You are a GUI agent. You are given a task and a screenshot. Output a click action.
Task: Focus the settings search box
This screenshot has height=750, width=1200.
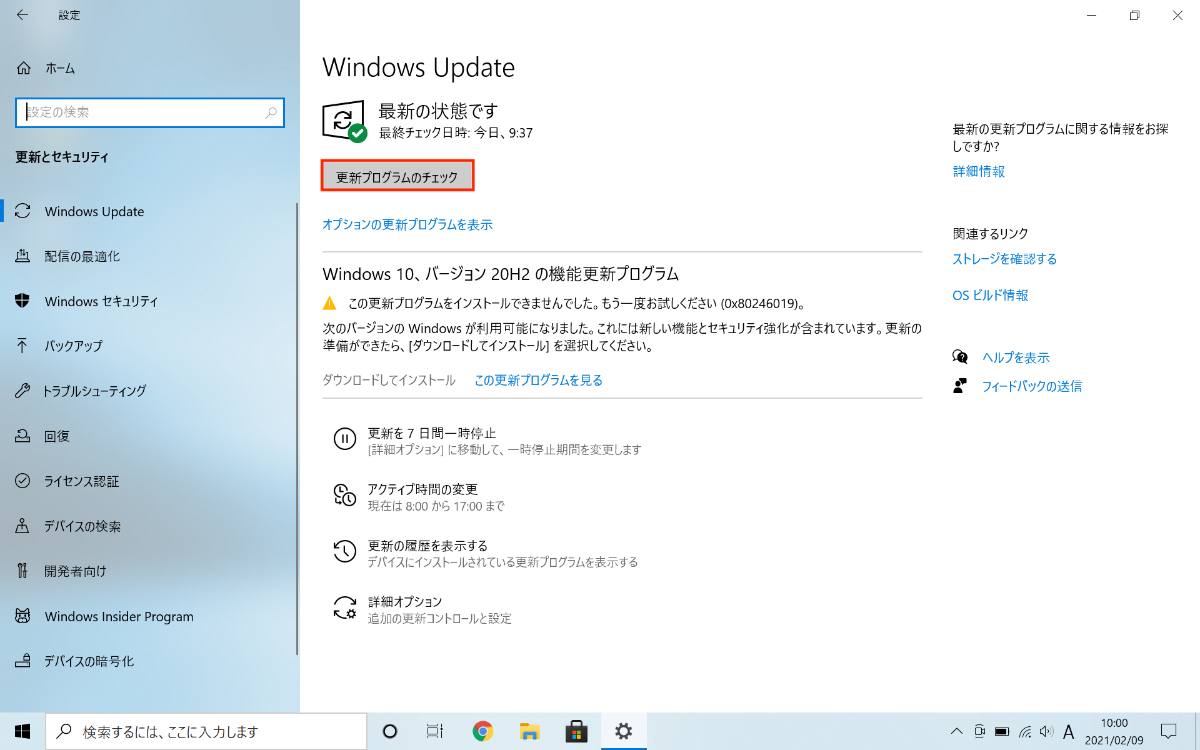pyautogui.click(x=150, y=113)
